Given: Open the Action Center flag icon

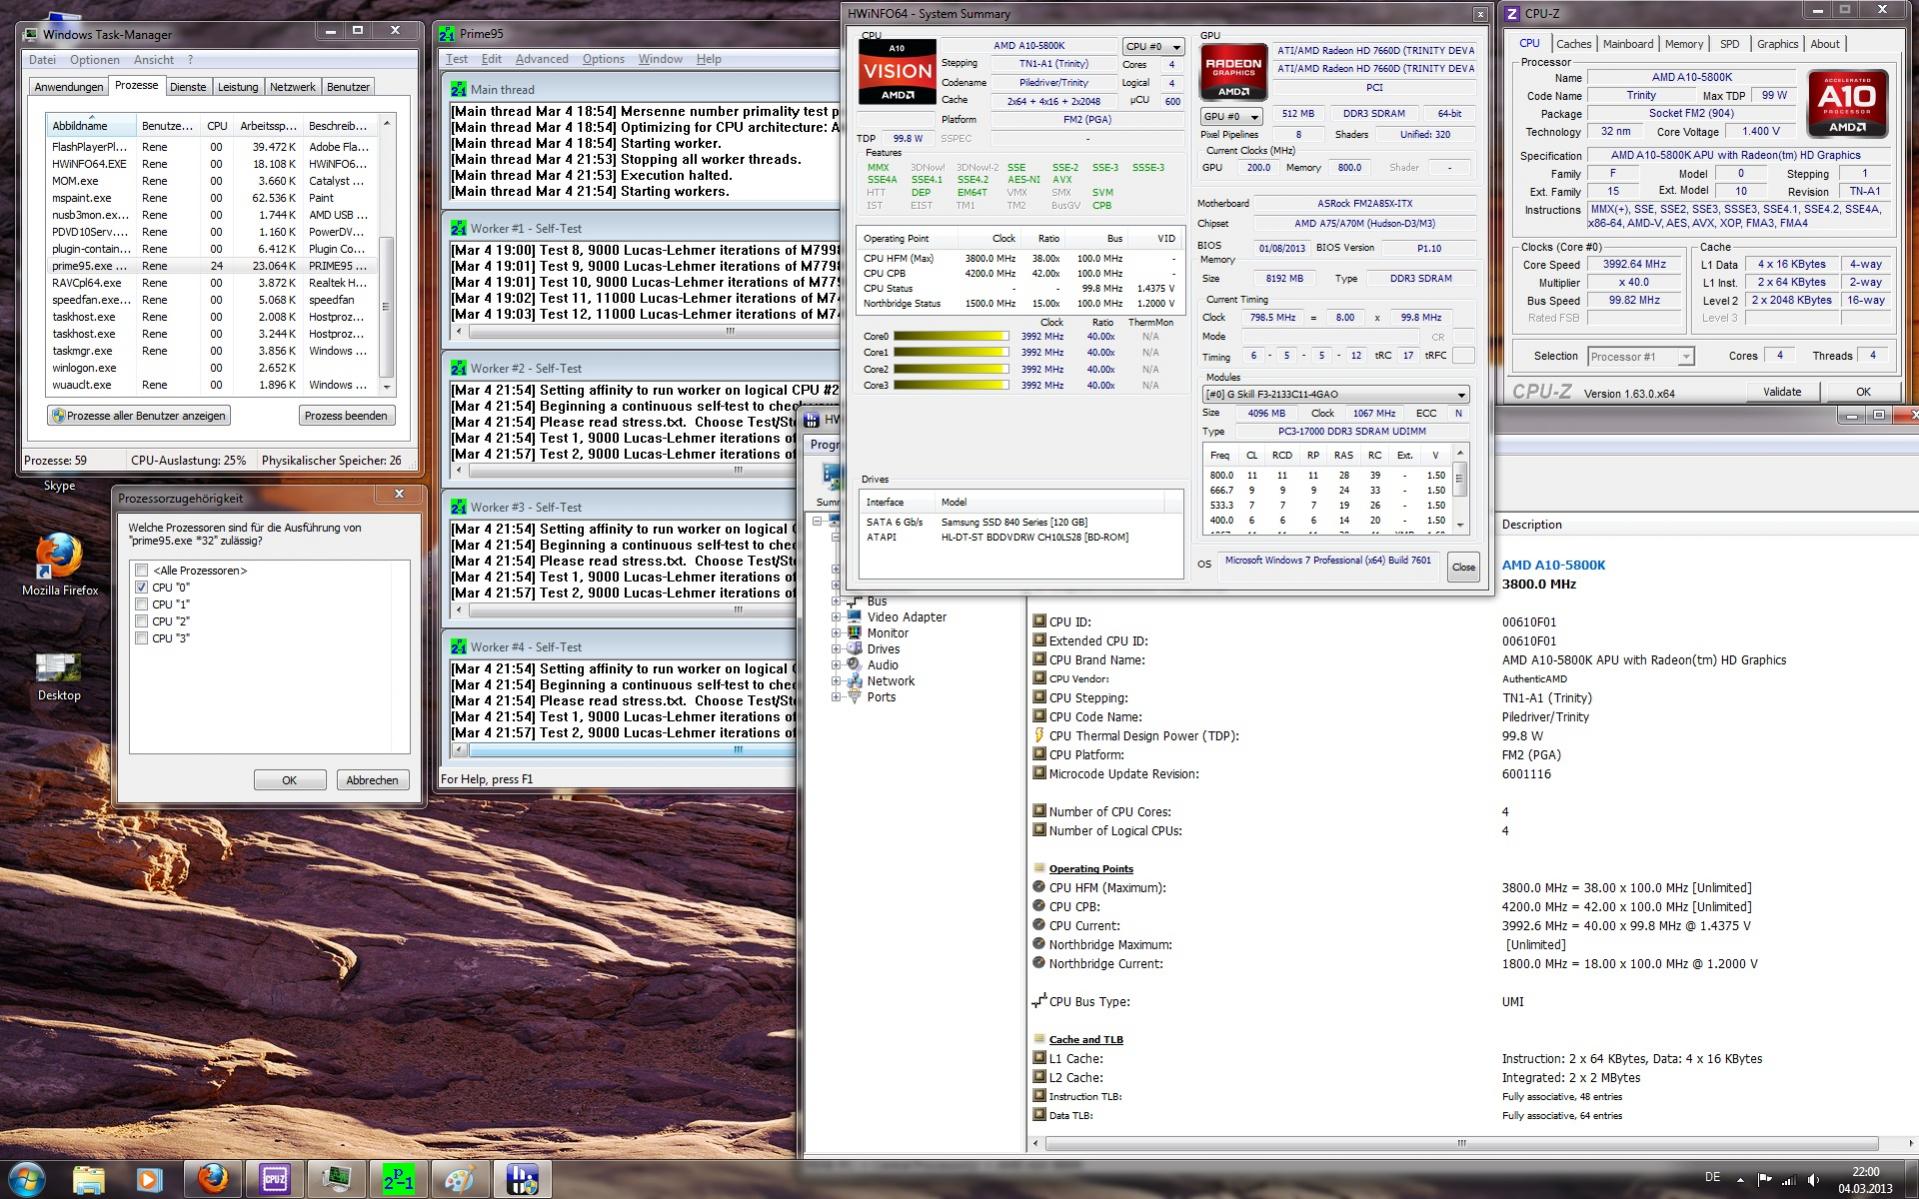Looking at the screenshot, I should coord(1764,1180).
